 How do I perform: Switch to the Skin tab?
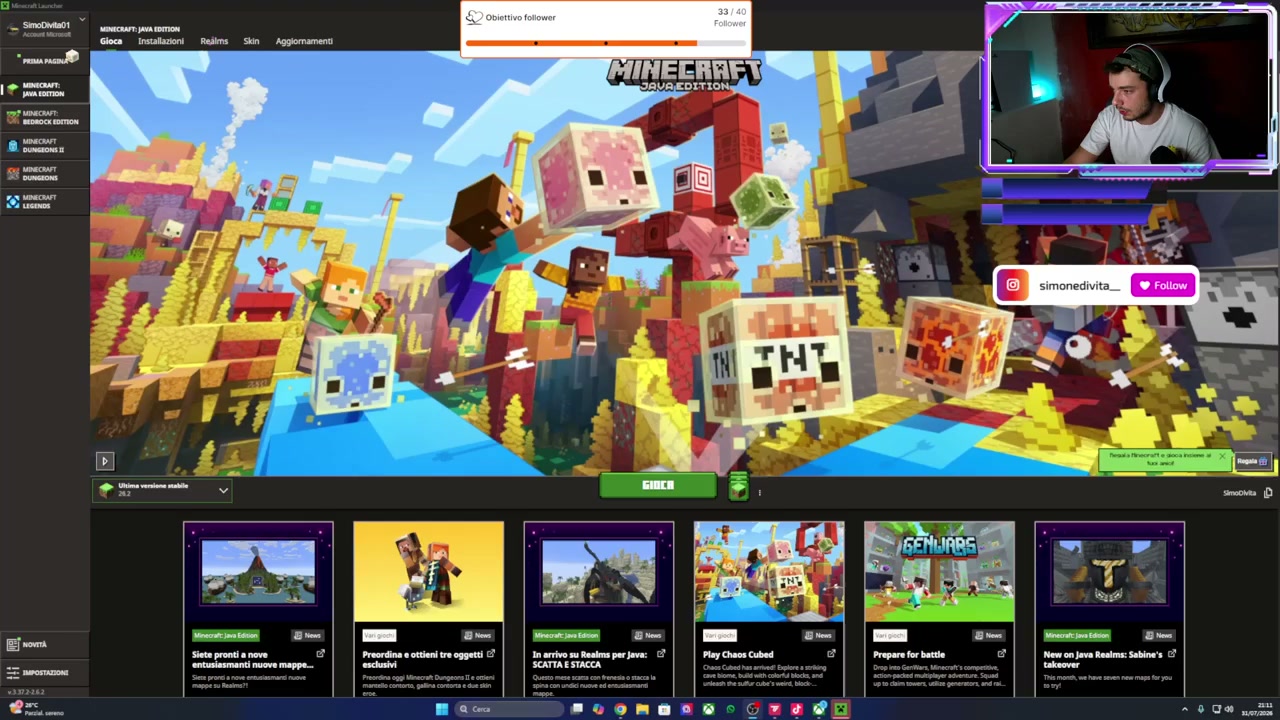pos(251,41)
